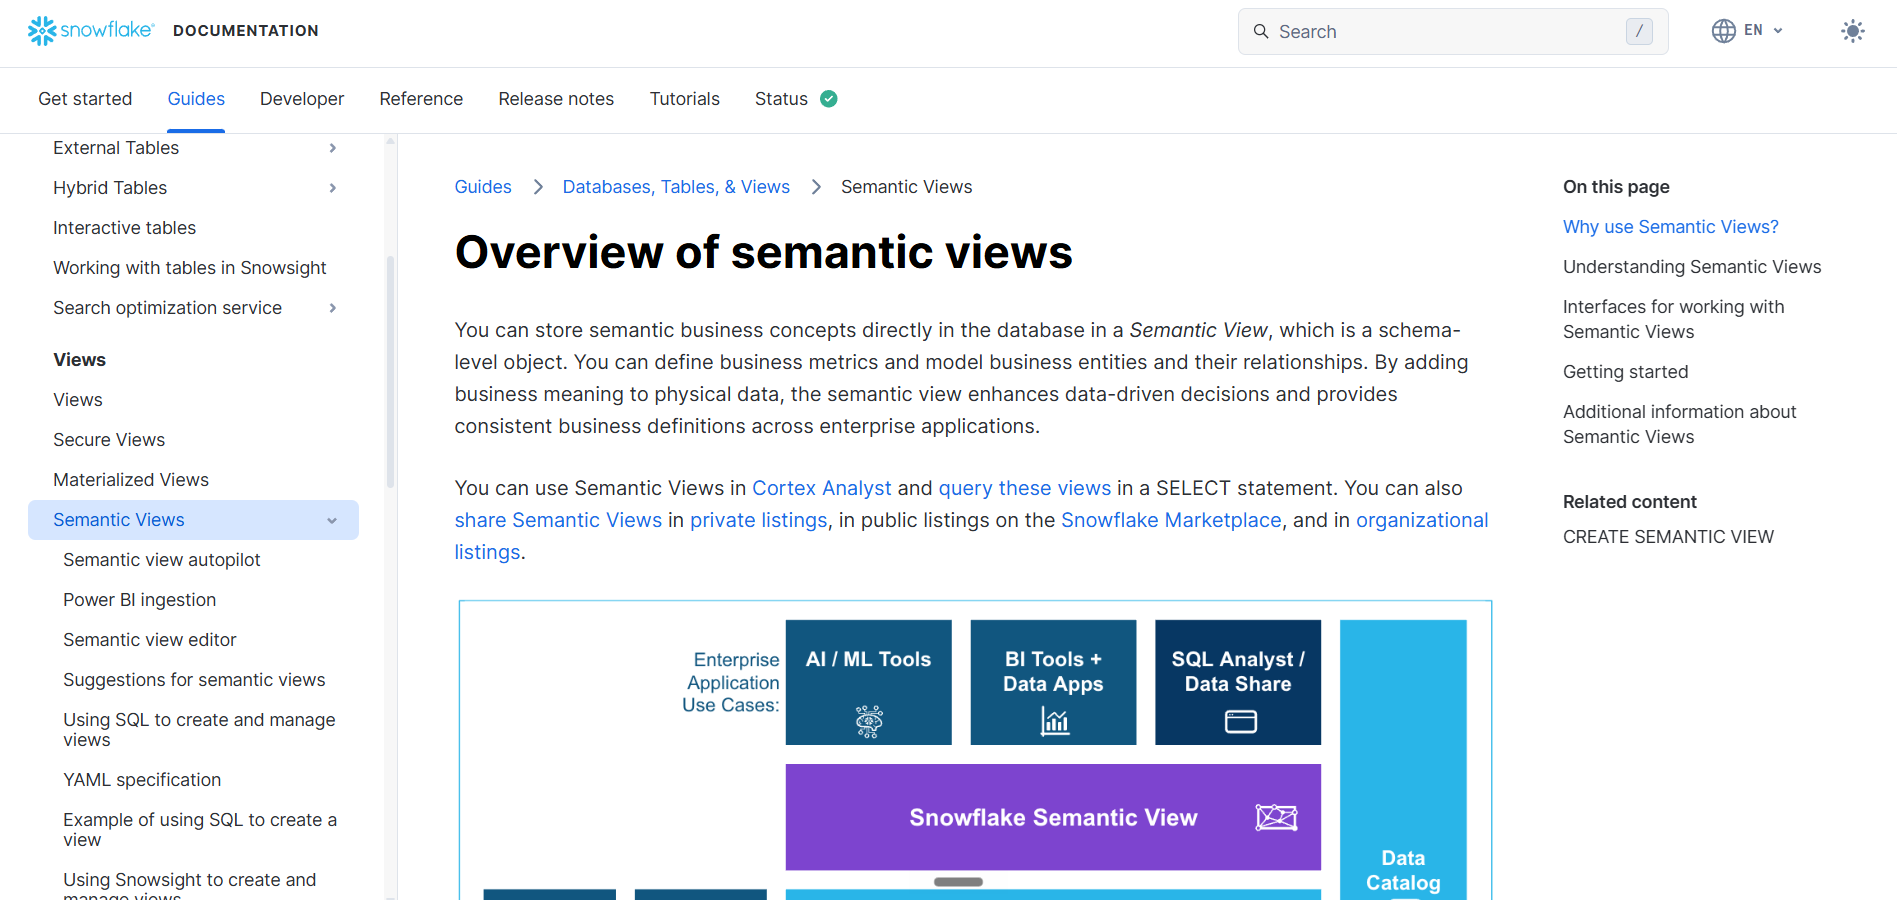The height and width of the screenshot is (900, 1897).
Task: Select the Guides tab
Action: [196, 99]
